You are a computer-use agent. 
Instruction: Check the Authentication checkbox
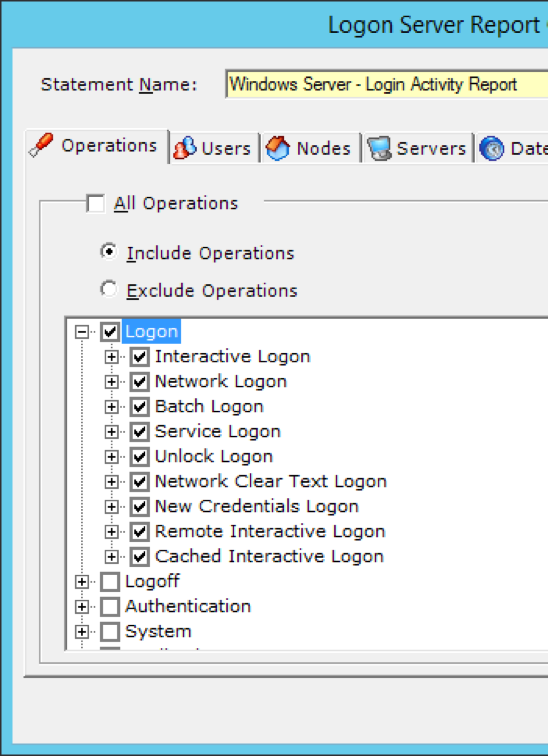pos(110,607)
